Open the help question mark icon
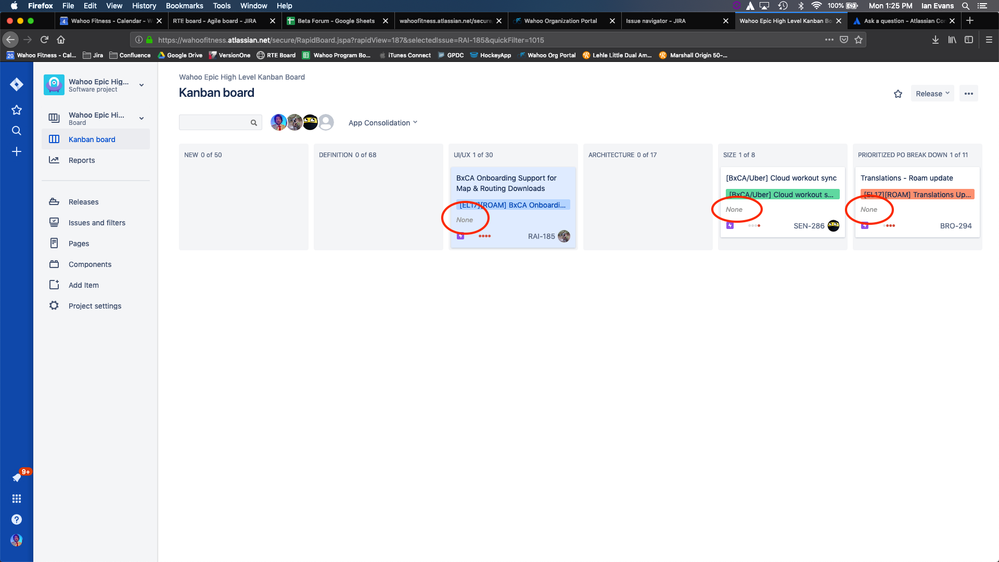The width and height of the screenshot is (999, 562). pyautogui.click(x=17, y=519)
